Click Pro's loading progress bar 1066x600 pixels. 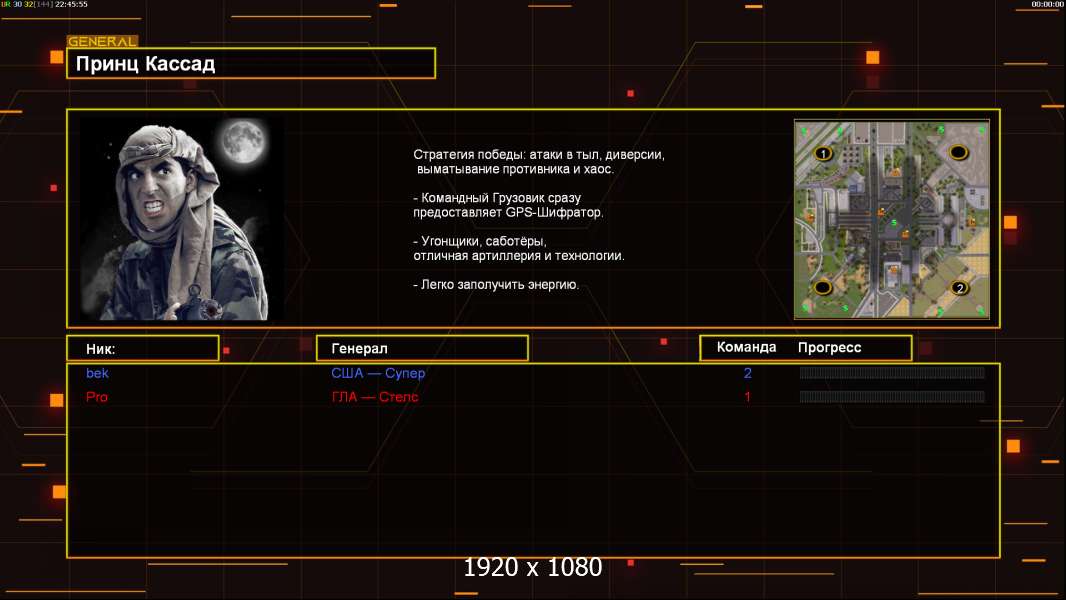pyautogui.click(x=892, y=397)
